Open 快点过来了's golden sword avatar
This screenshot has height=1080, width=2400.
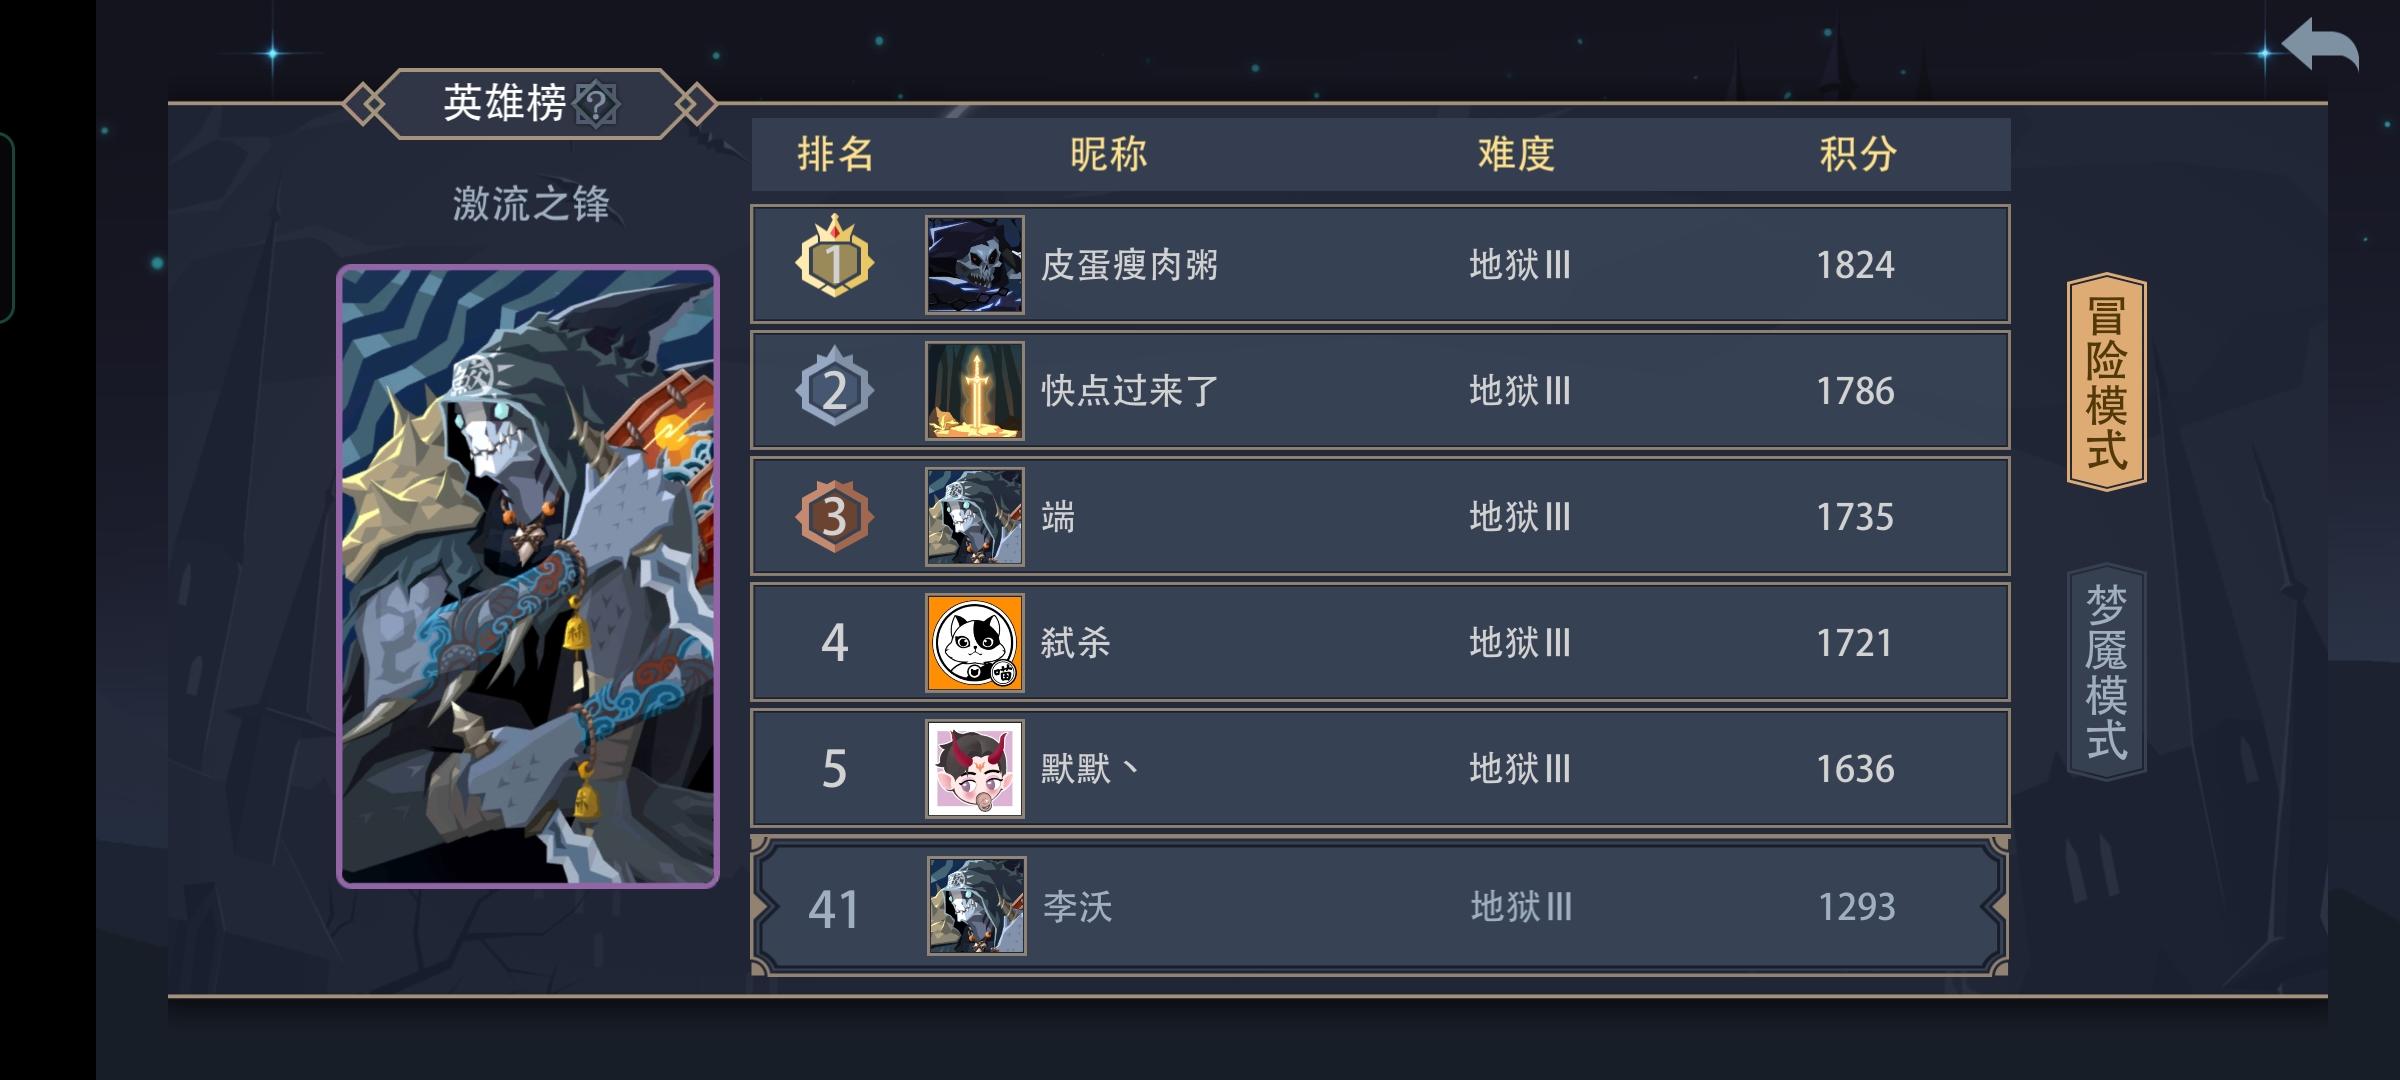[x=974, y=391]
